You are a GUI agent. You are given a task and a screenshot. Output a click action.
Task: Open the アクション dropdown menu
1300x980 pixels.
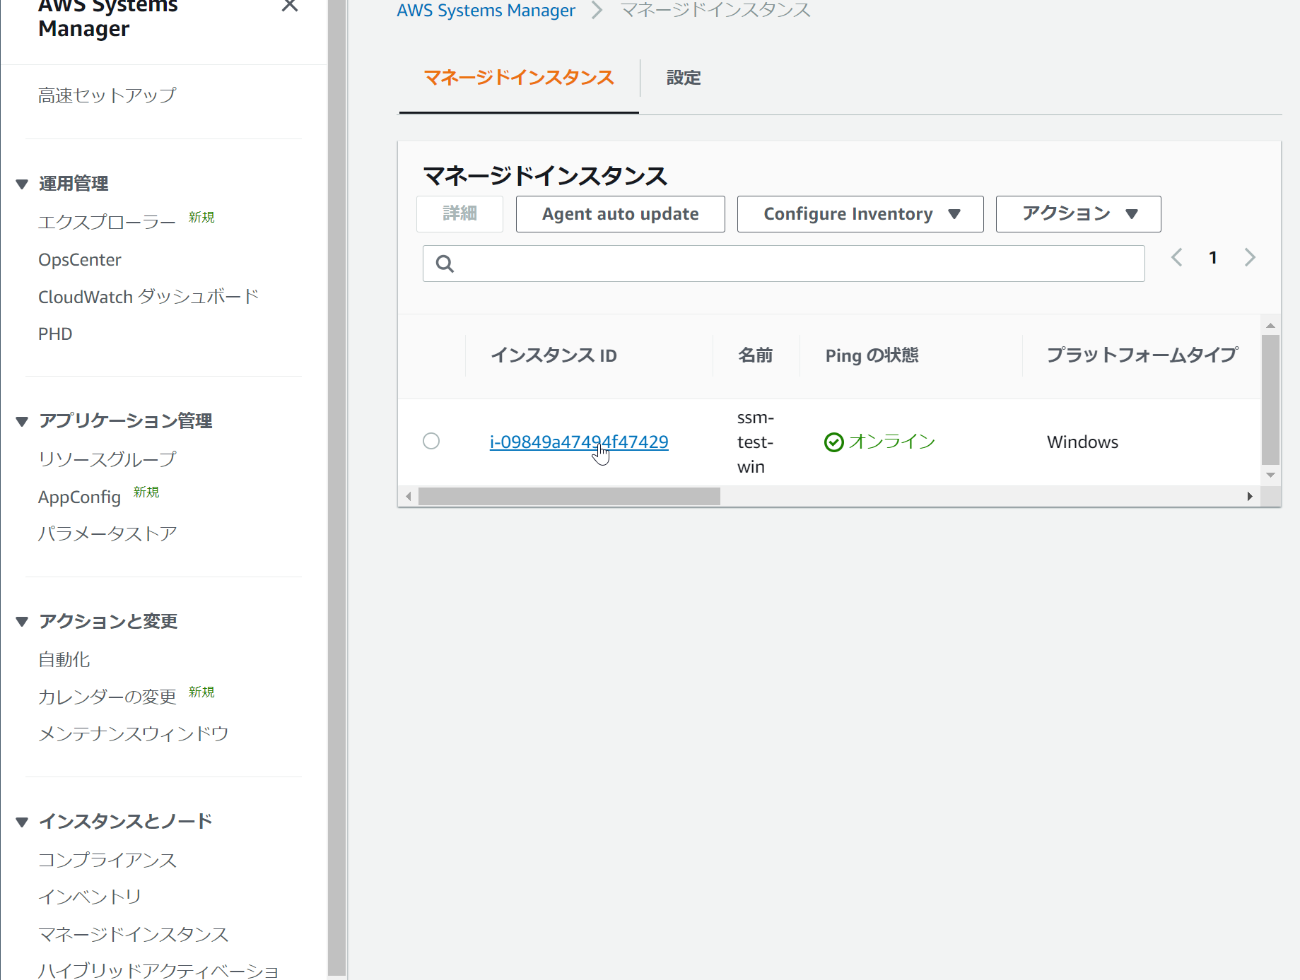pos(1079,214)
